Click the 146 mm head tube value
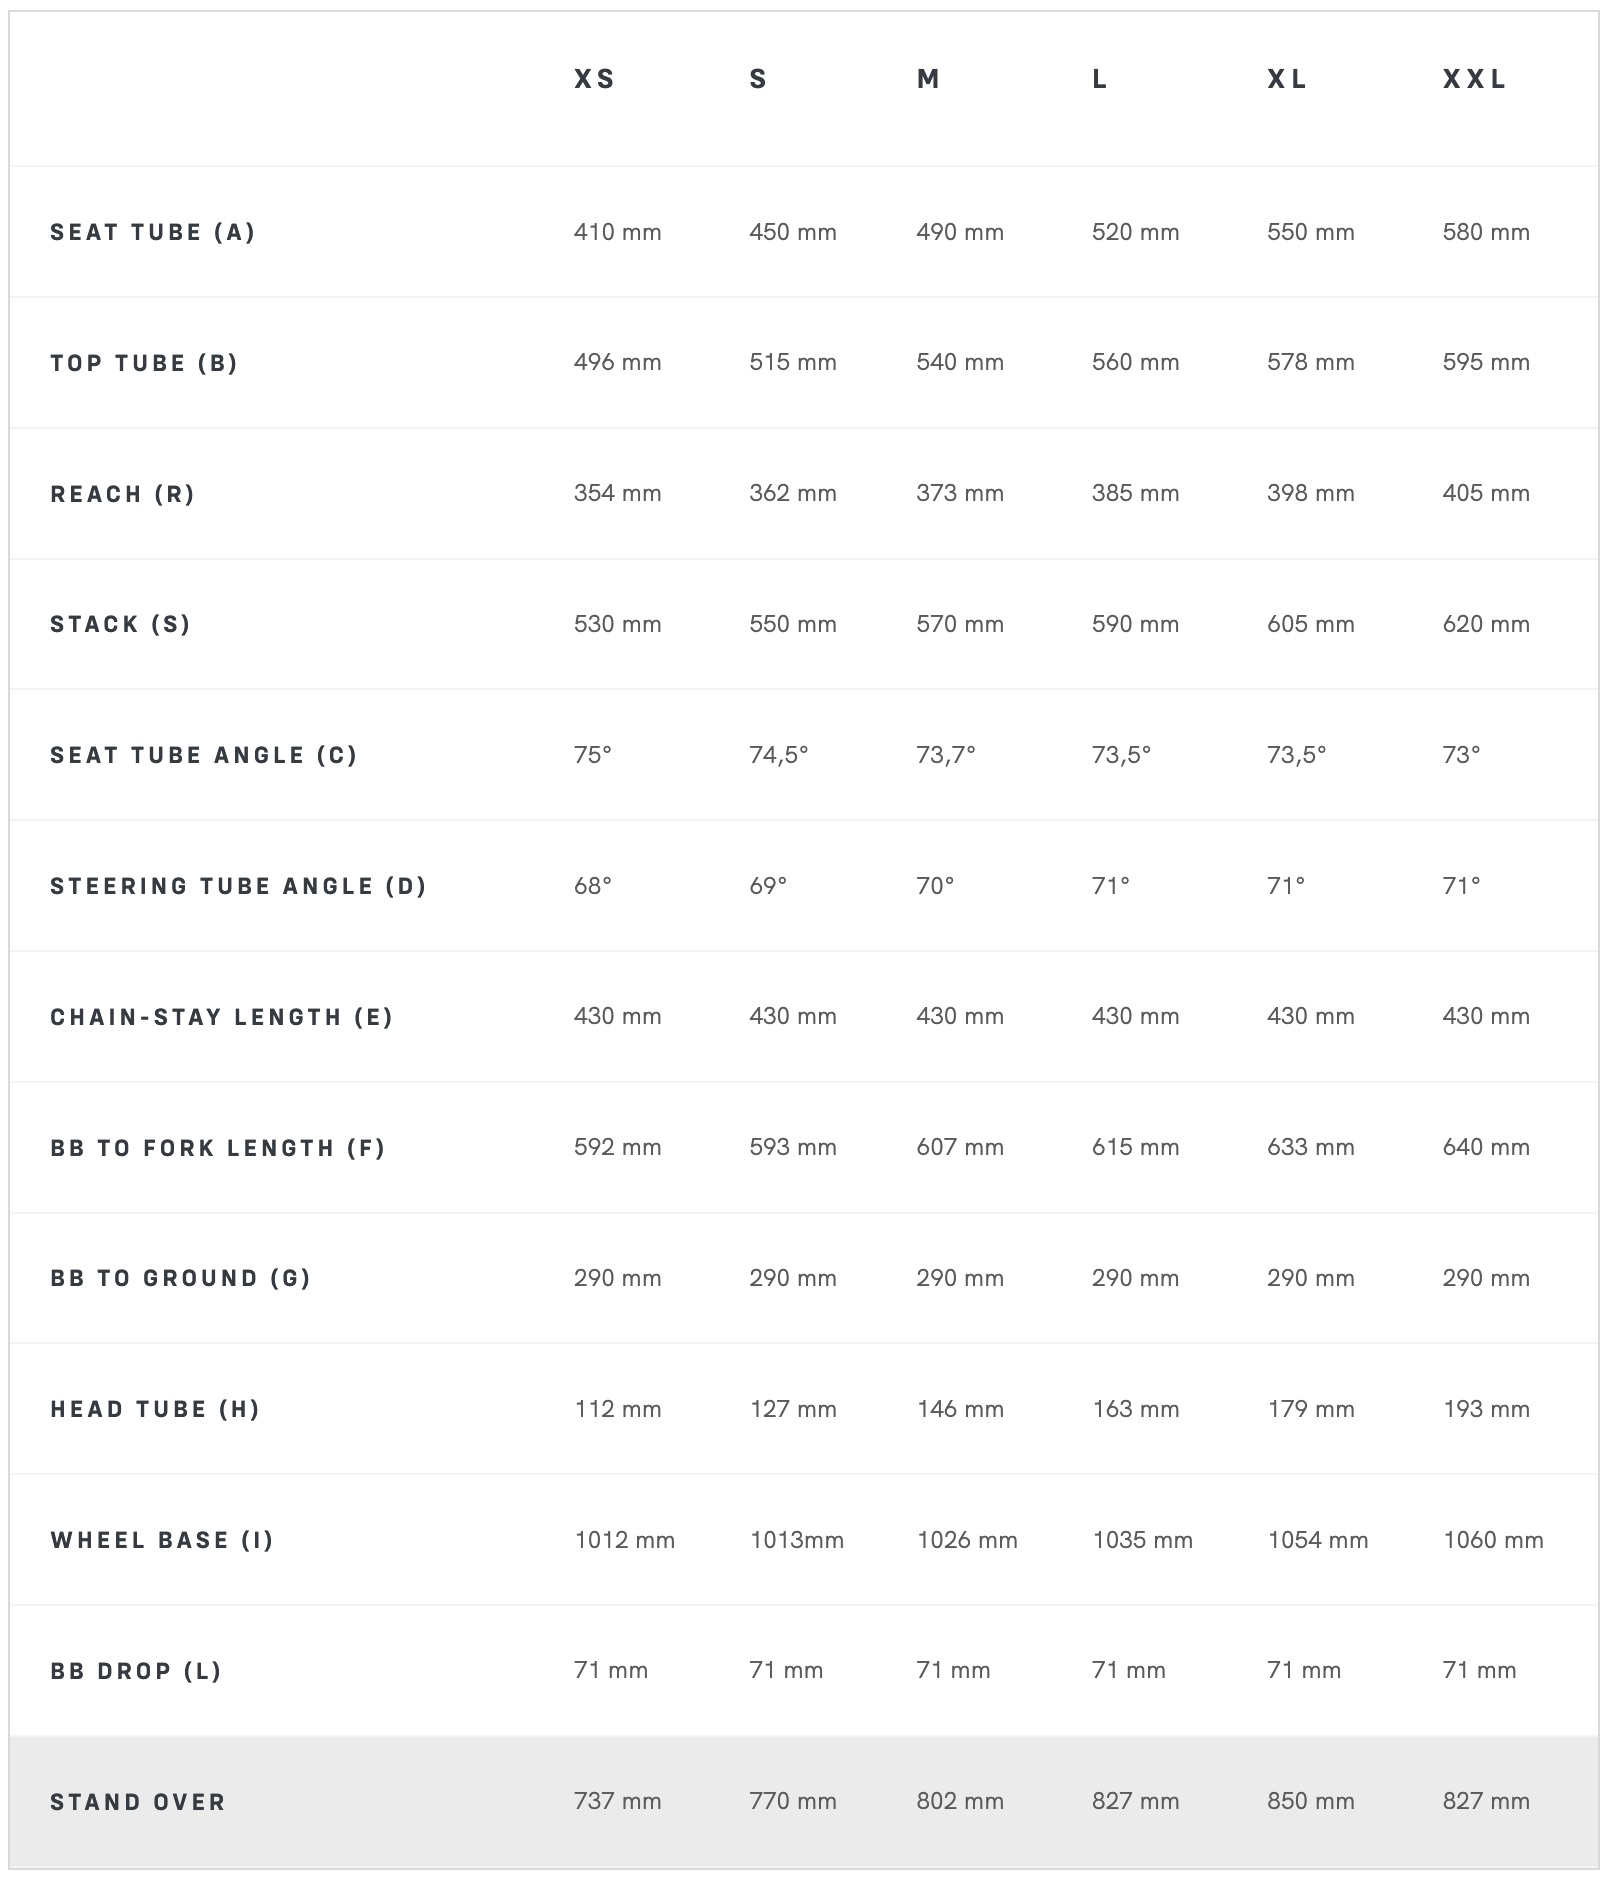Viewport: 1610px width, 1882px height. click(960, 1409)
